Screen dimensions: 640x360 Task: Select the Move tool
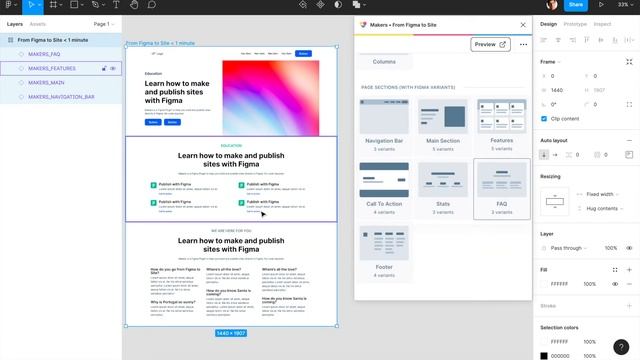click(31, 5)
